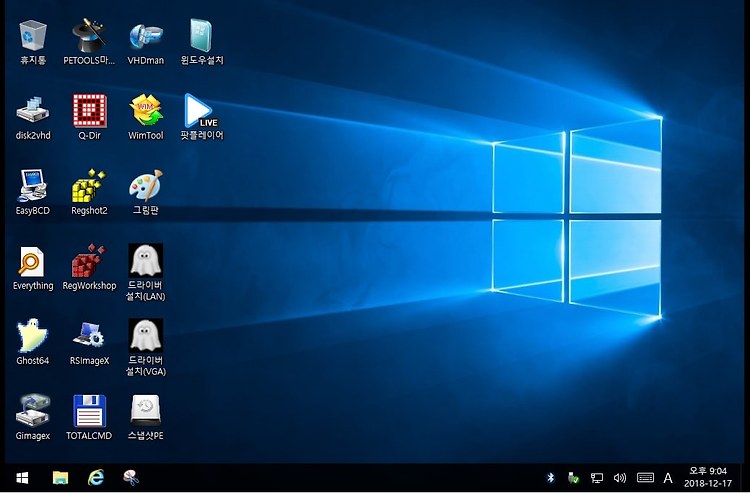Click the show desktop sliver at taskbar end
This screenshot has width=750, height=493.
point(742,478)
